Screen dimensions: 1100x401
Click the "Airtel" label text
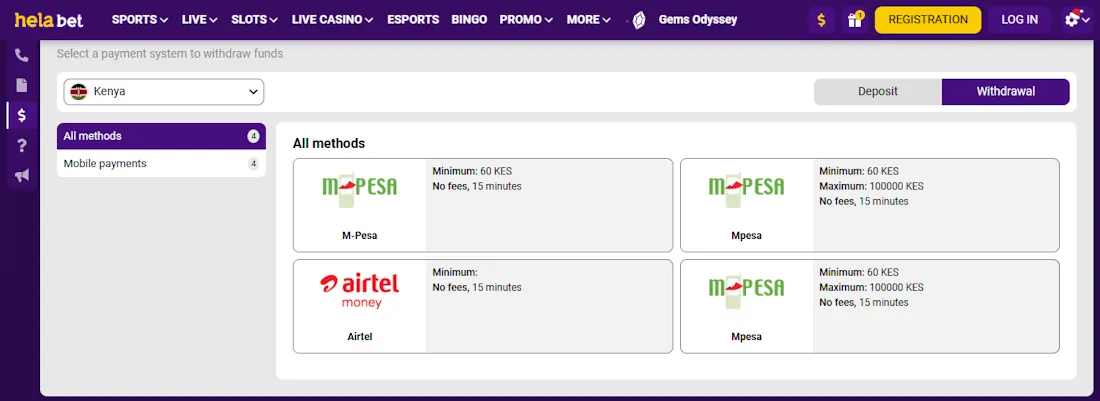click(x=359, y=337)
